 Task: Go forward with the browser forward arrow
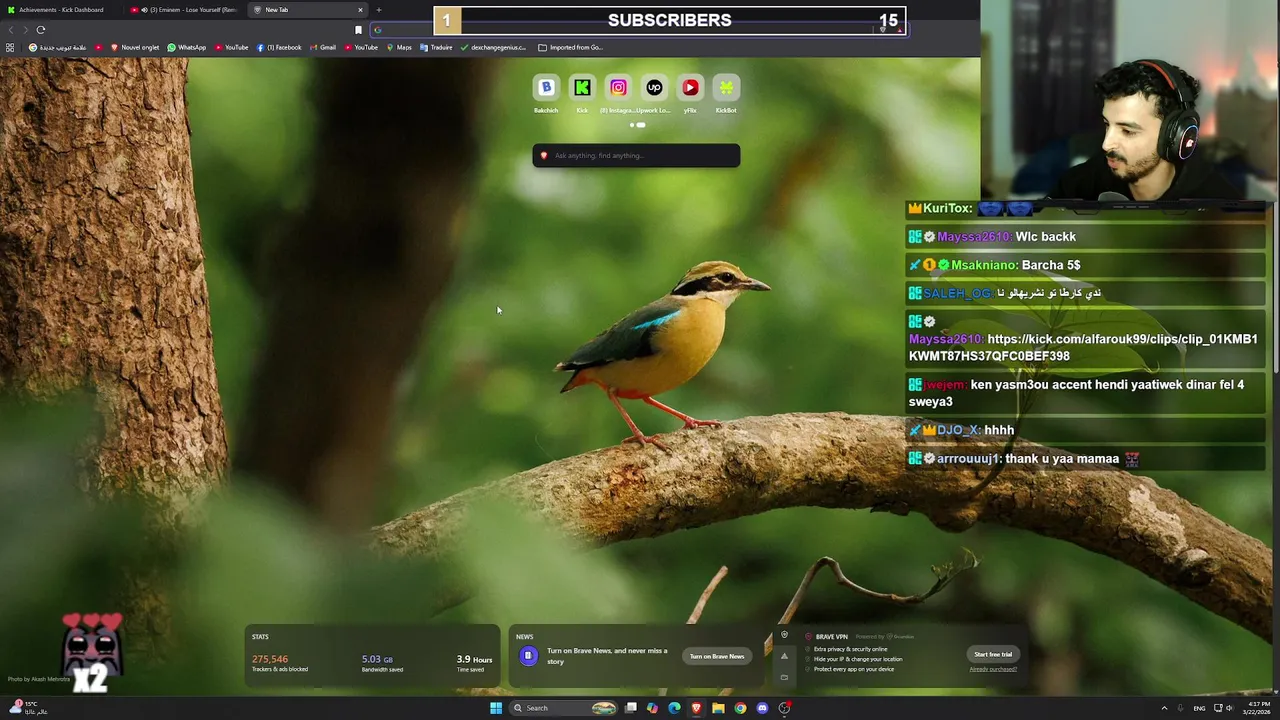pyautogui.click(x=25, y=30)
